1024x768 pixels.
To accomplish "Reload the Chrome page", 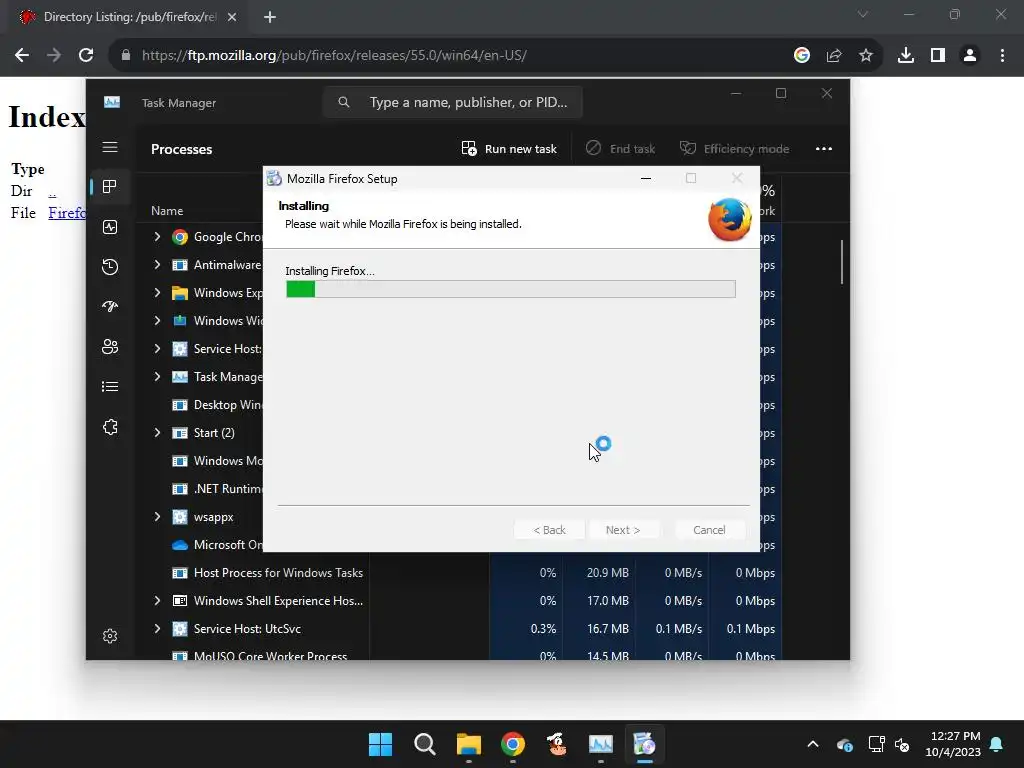I will coord(86,56).
